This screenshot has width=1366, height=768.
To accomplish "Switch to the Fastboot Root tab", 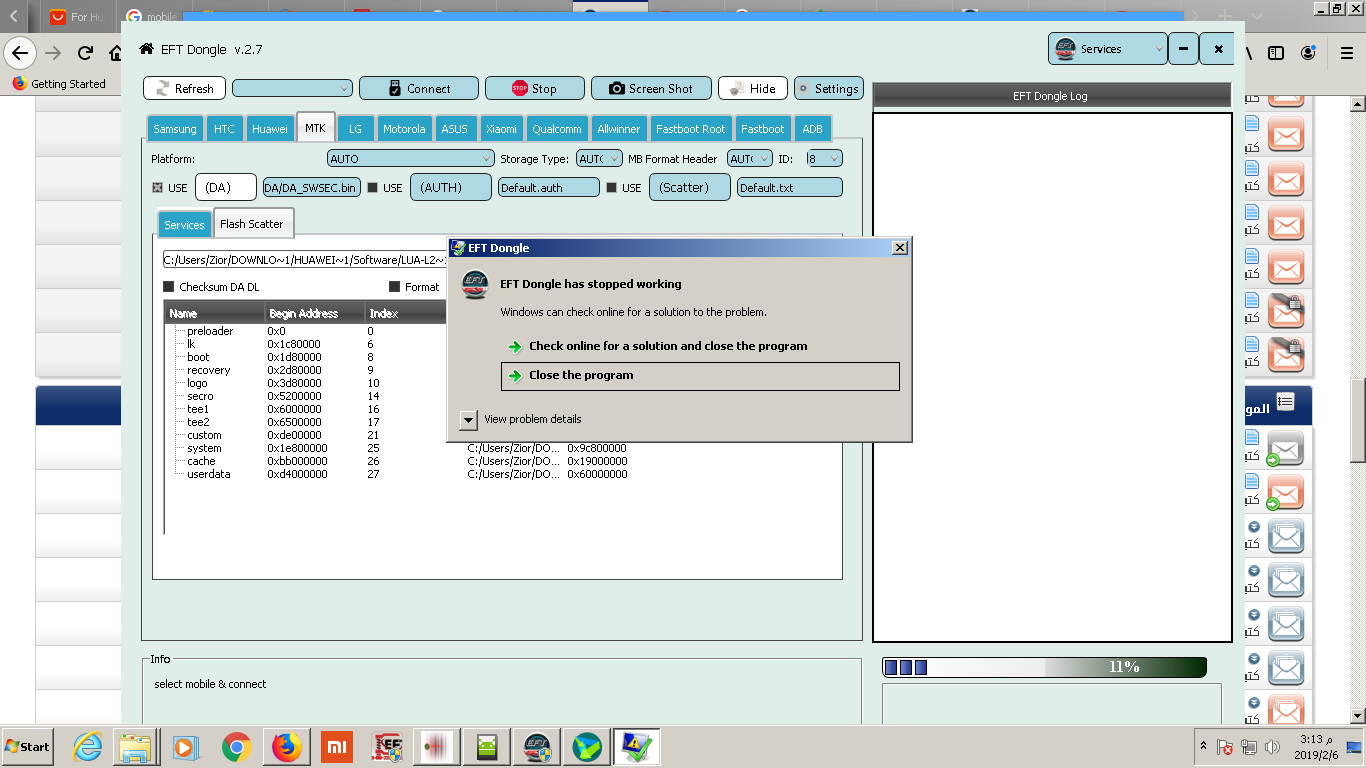I will pyautogui.click(x=691, y=129).
